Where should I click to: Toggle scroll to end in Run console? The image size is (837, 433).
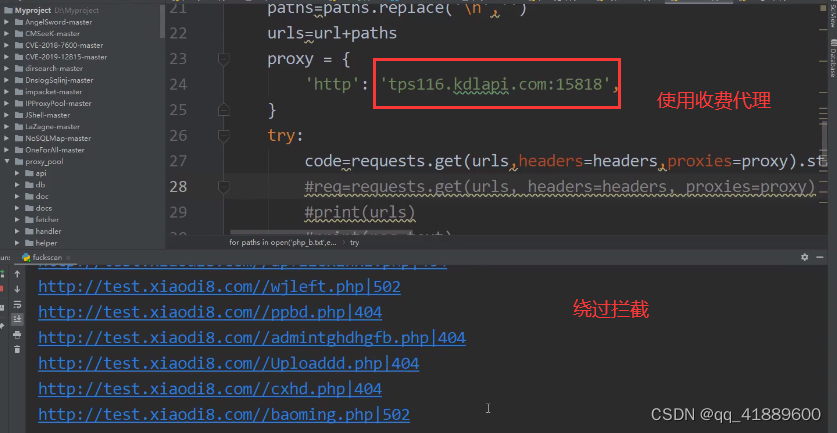tap(17, 319)
